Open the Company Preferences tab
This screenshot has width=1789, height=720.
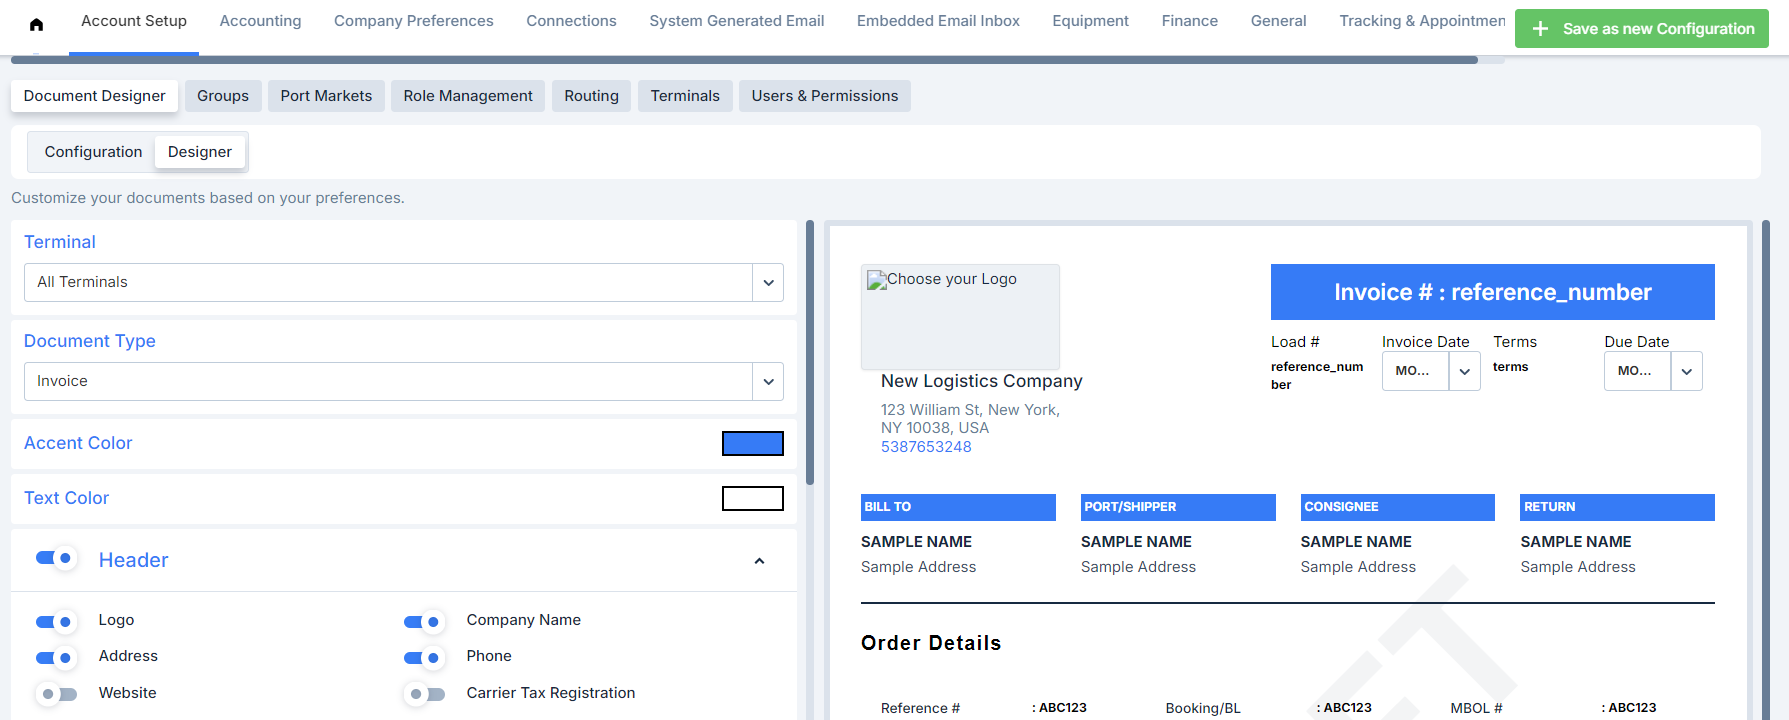[x=414, y=21]
